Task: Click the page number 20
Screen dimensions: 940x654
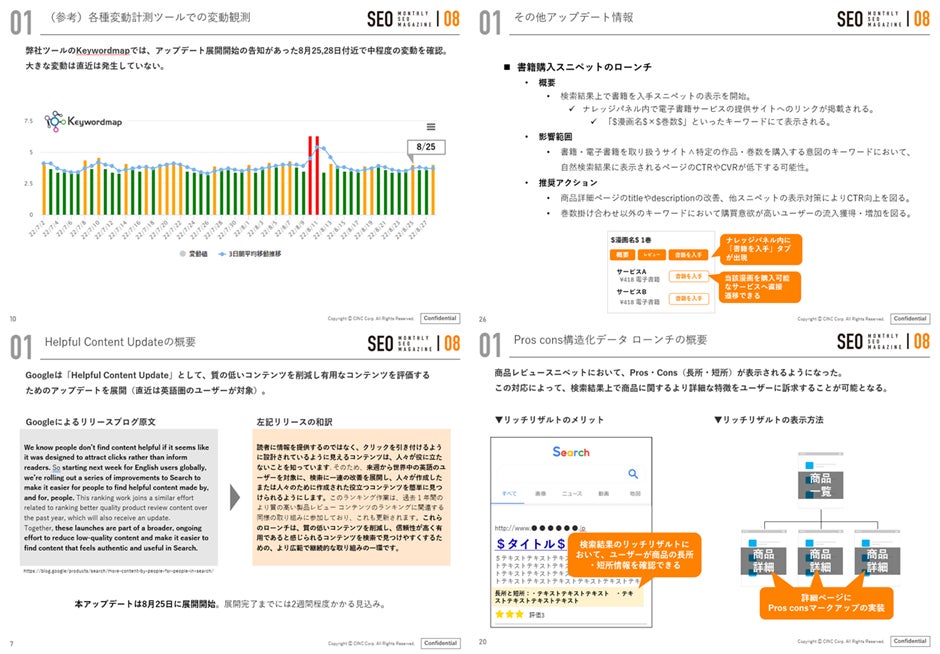Action: (483, 642)
